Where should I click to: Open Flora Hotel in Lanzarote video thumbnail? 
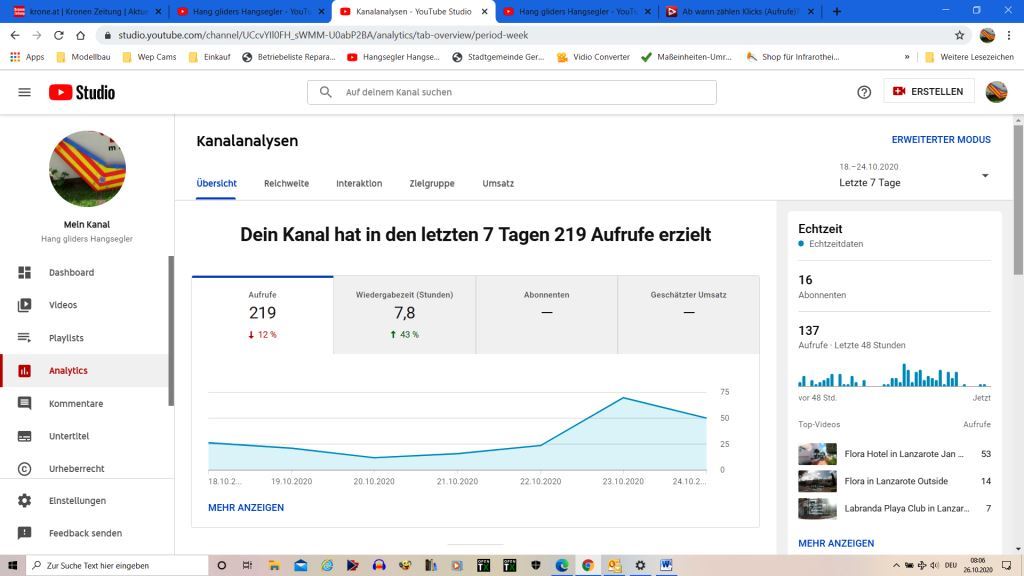[x=817, y=454]
